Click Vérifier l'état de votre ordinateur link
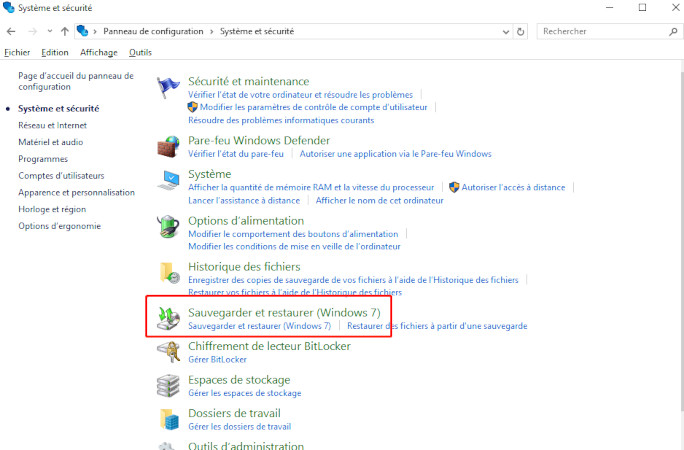 (x=301, y=95)
